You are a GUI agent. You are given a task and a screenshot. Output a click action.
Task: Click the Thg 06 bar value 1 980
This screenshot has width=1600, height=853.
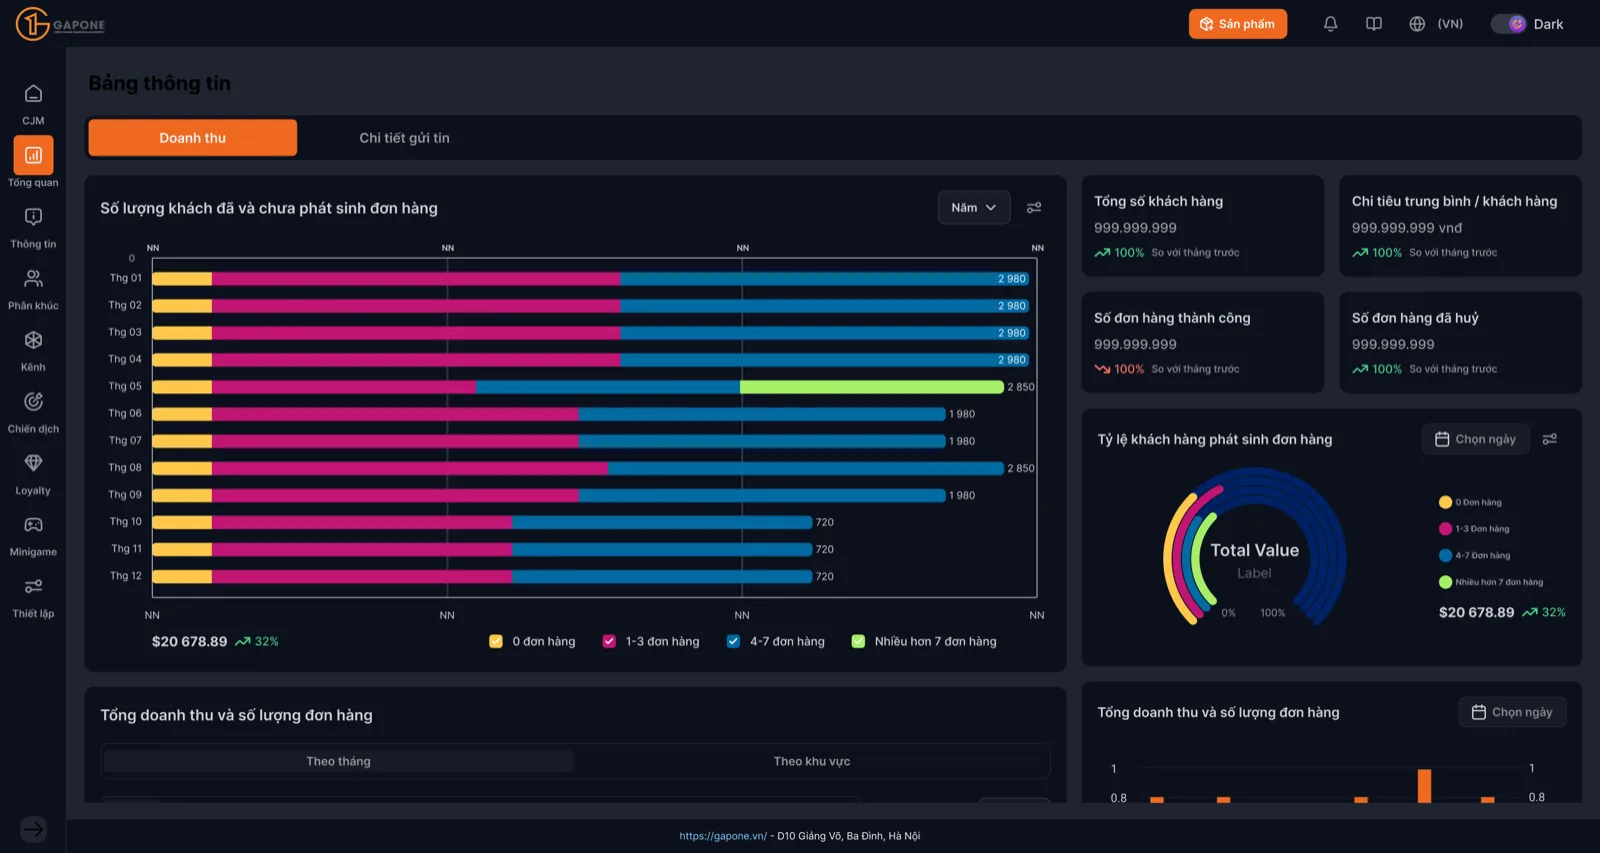coord(962,414)
